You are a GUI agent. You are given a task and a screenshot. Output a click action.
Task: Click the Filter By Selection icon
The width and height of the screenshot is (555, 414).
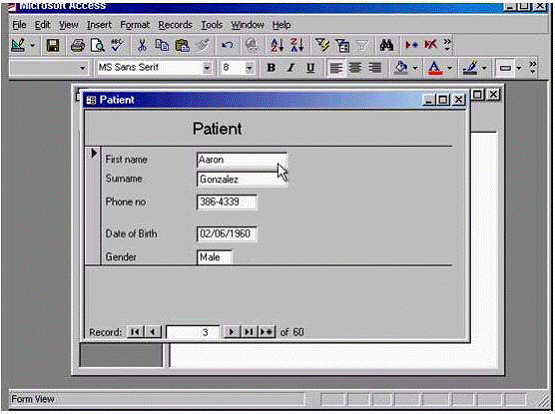coord(322,45)
